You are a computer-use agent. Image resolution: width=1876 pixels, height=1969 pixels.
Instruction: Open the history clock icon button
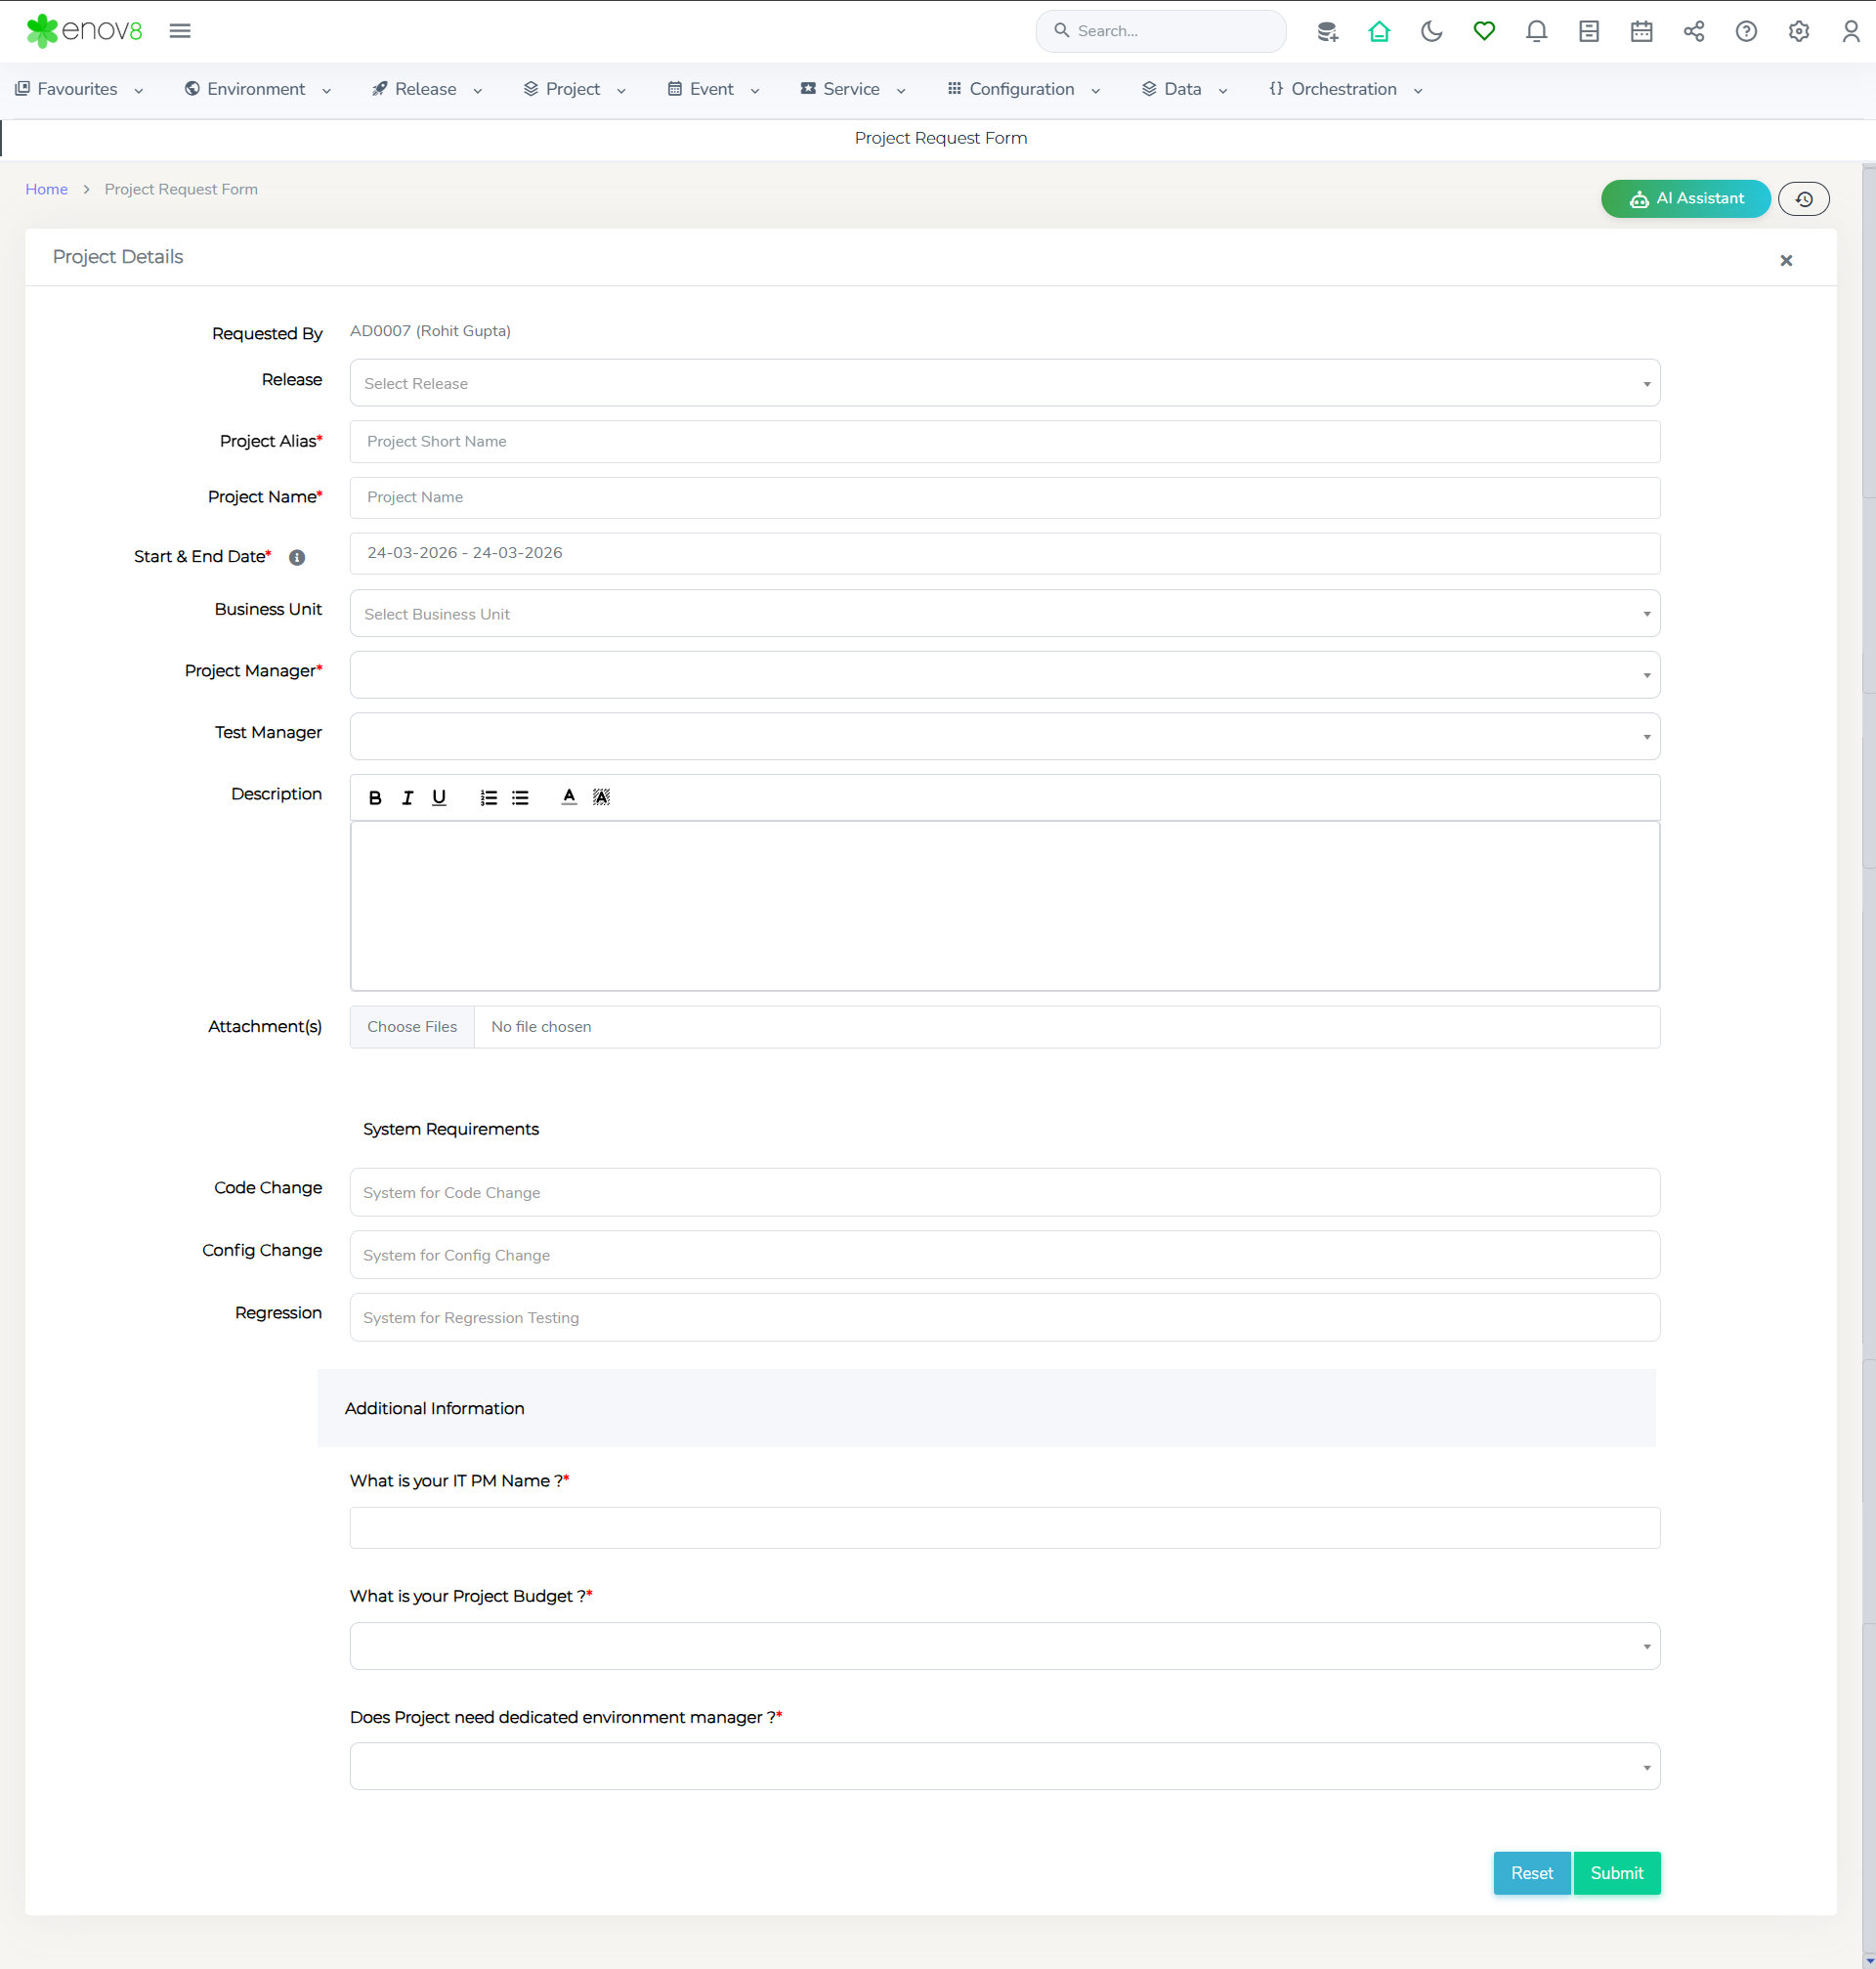(1803, 199)
